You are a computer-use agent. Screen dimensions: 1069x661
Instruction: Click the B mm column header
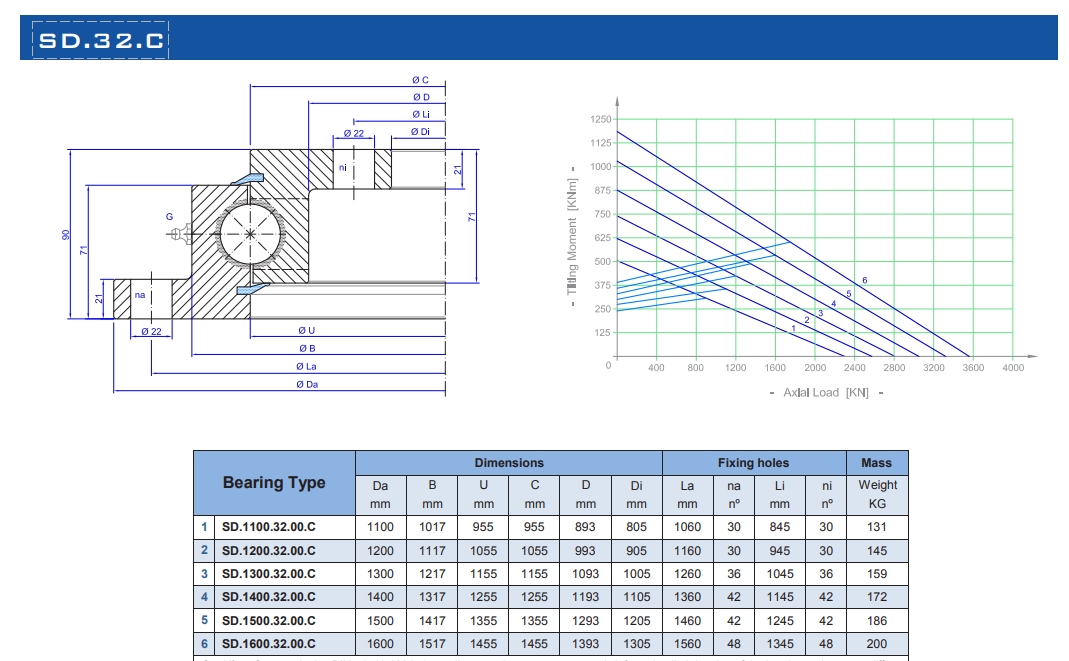coord(432,495)
